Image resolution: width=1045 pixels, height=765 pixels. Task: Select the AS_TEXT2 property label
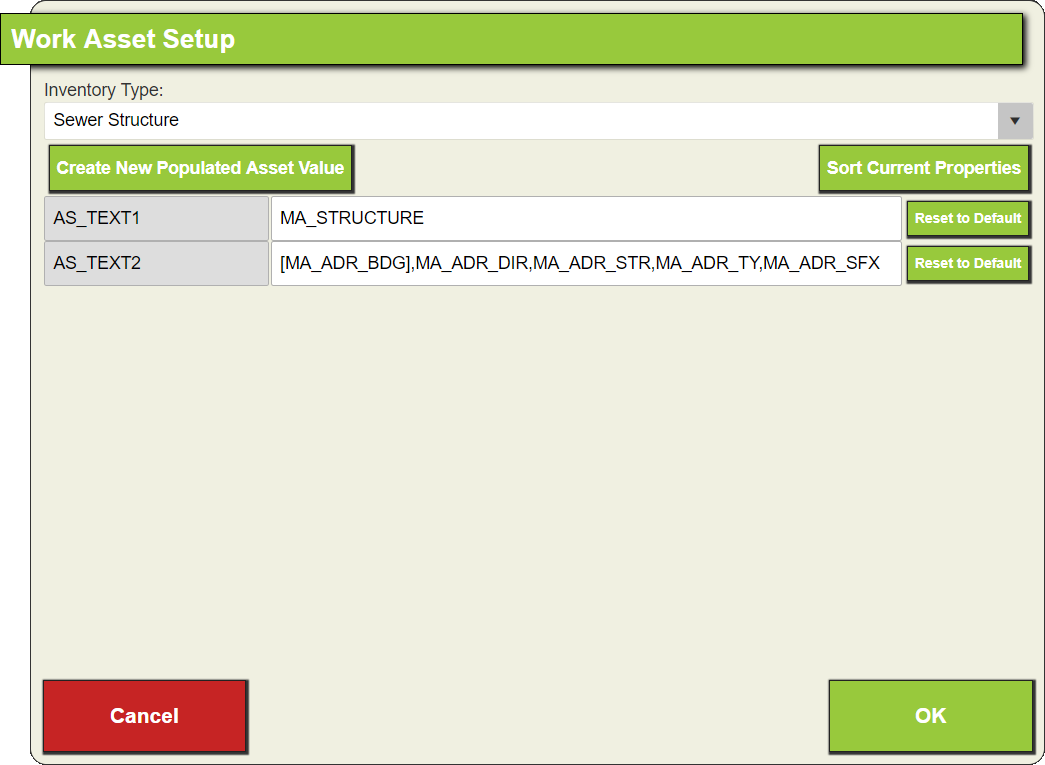pyautogui.click(x=157, y=263)
